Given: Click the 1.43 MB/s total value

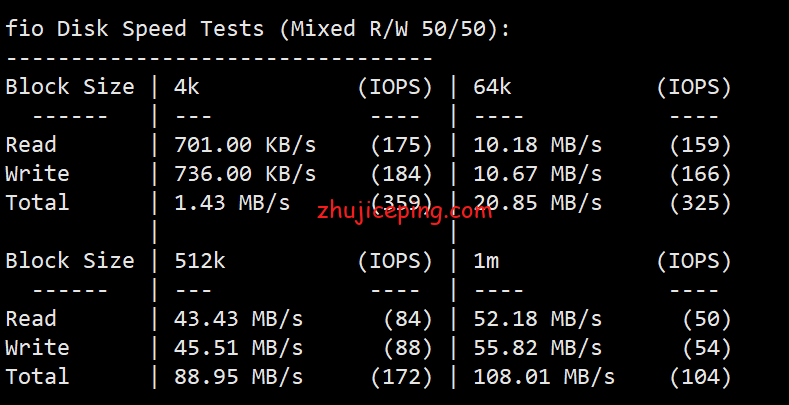Looking at the screenshot, I should click(232, 203).
